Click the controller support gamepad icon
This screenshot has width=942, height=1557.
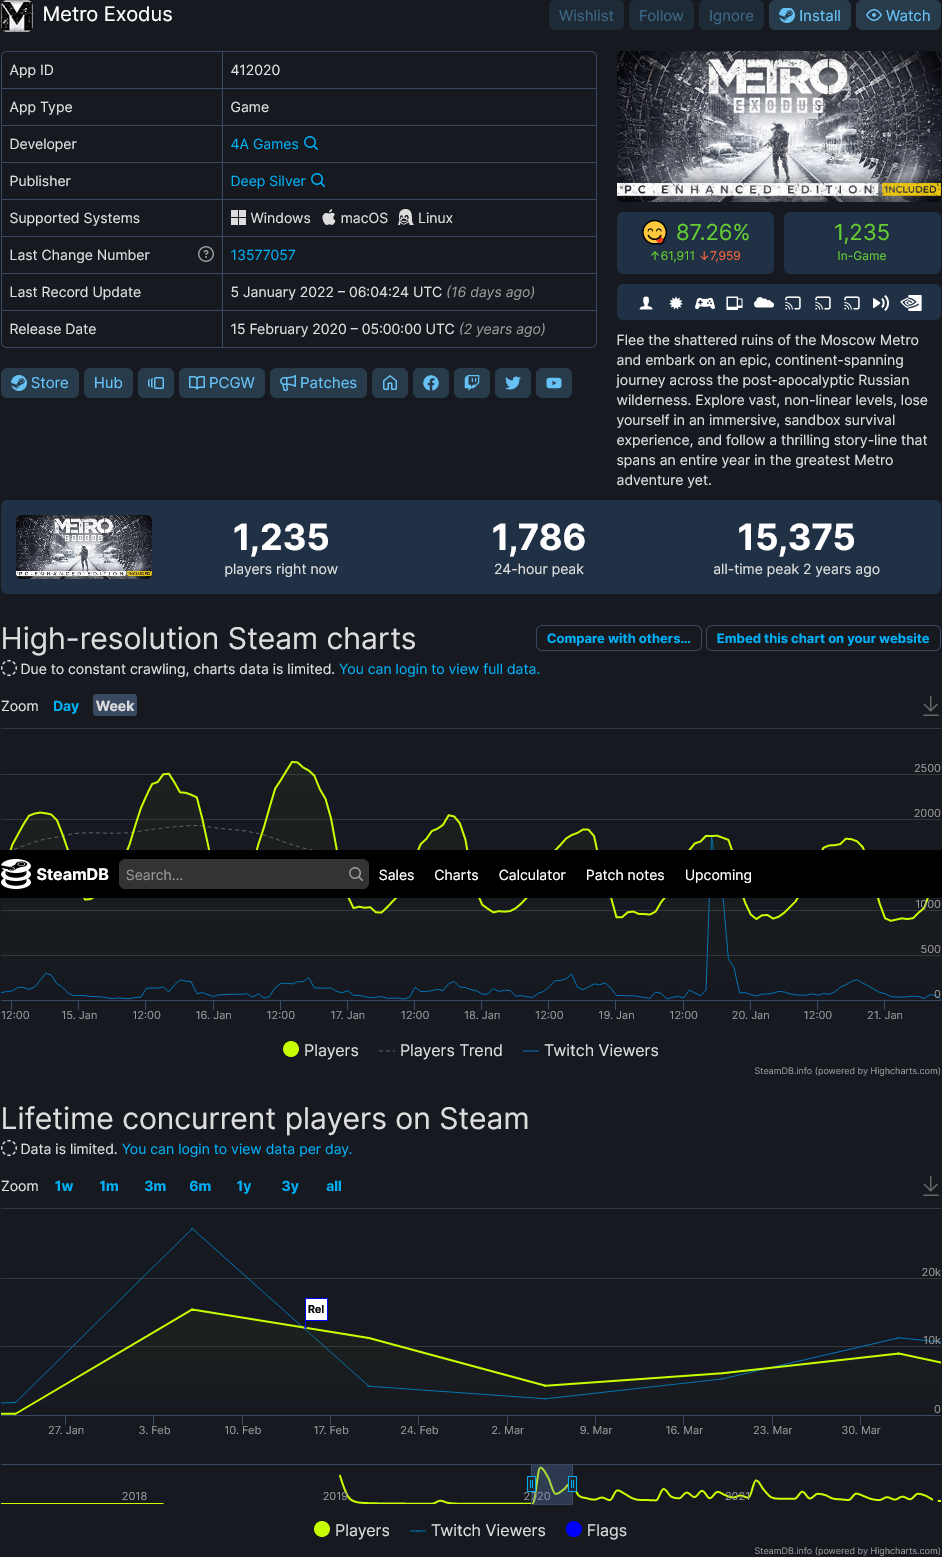705,303
